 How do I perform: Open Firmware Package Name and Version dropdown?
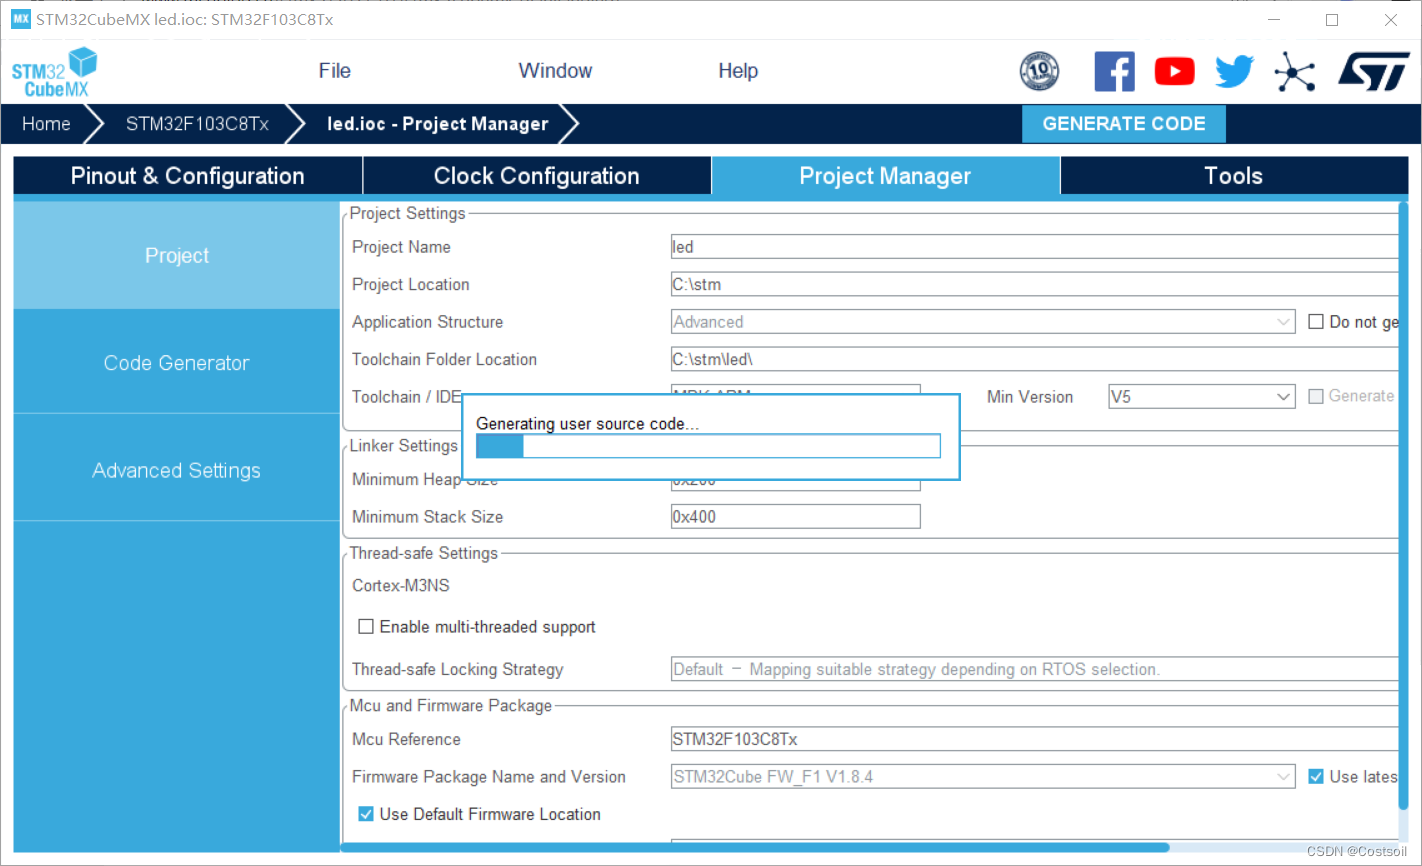[983, 777]
